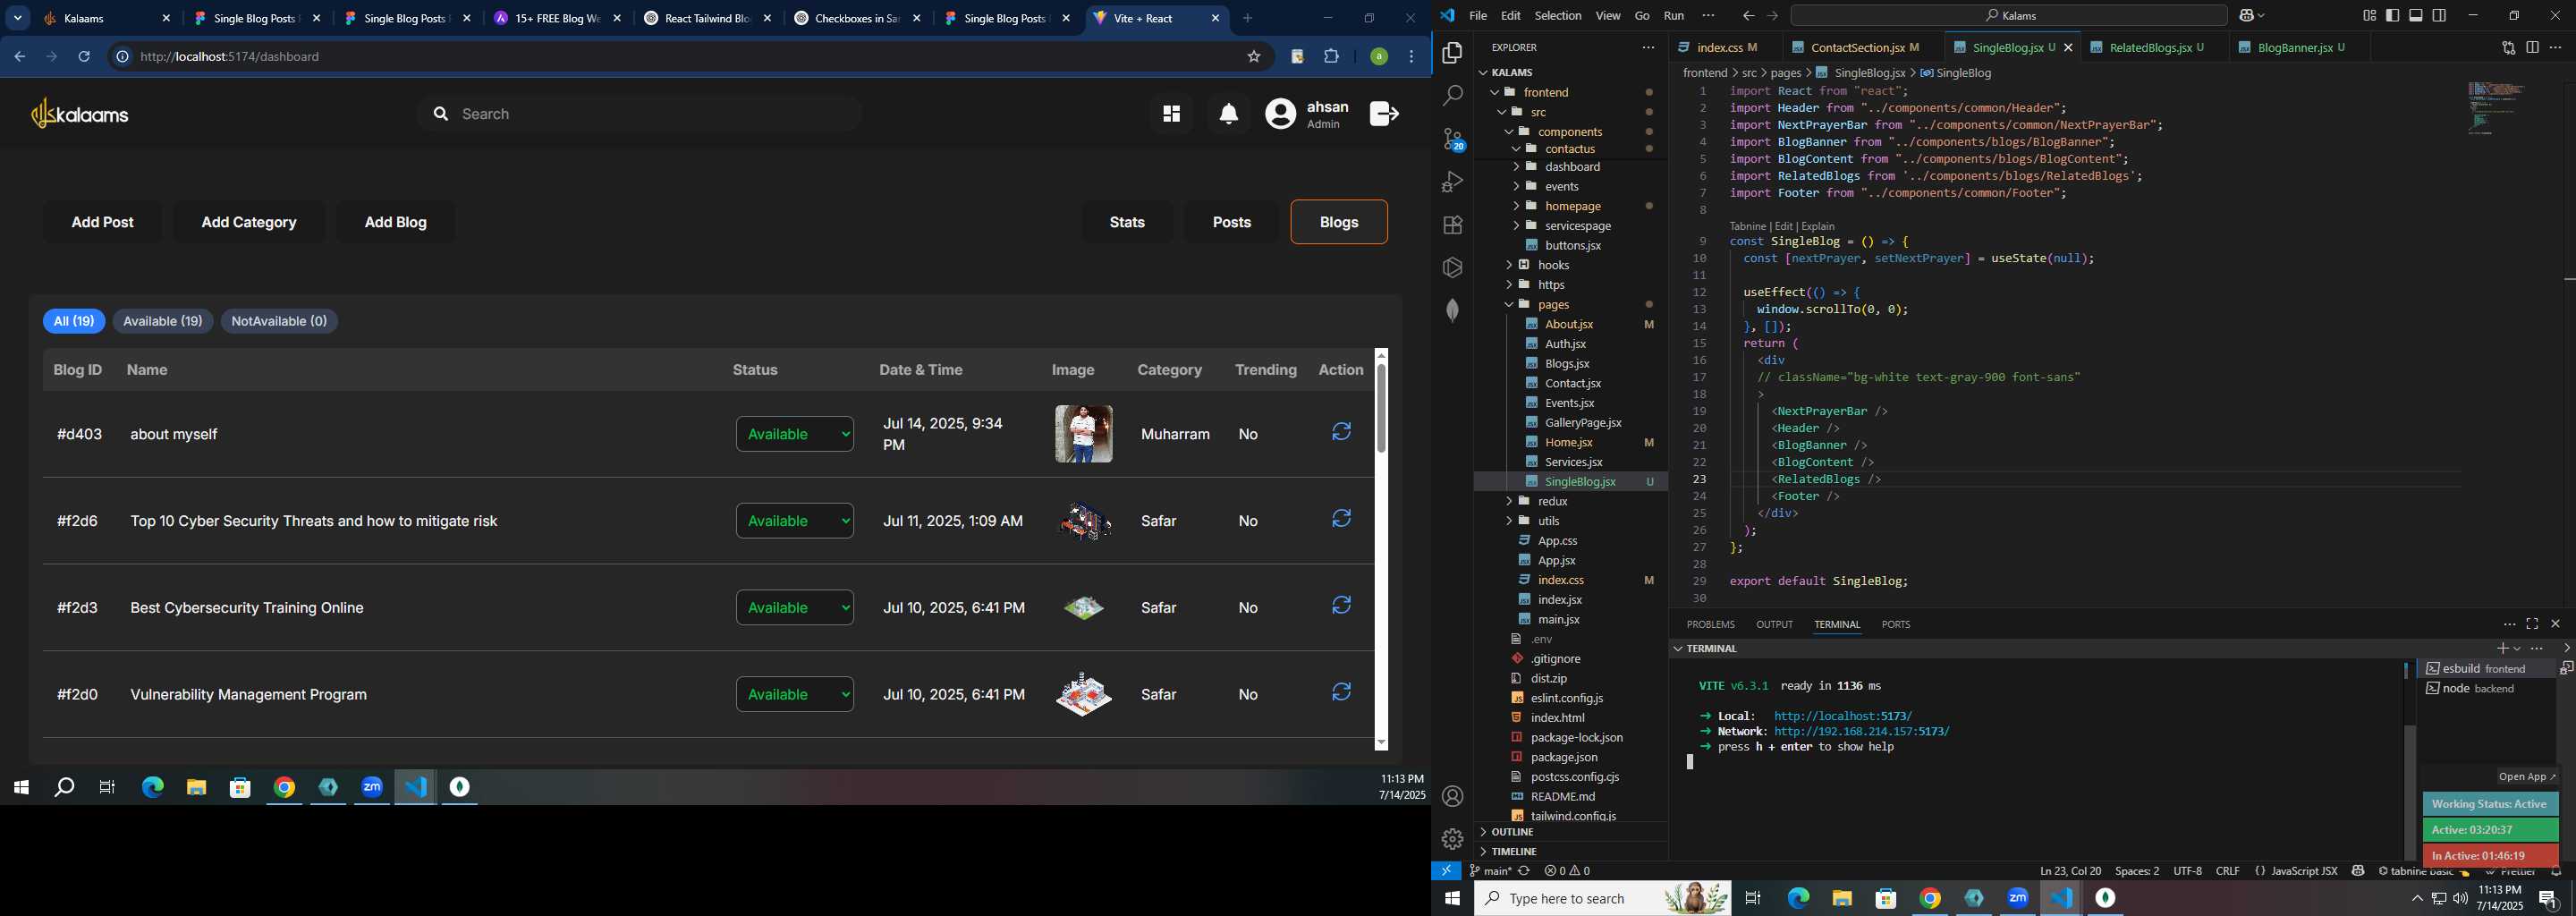Click the 'Add Category' button

[249, 222]
